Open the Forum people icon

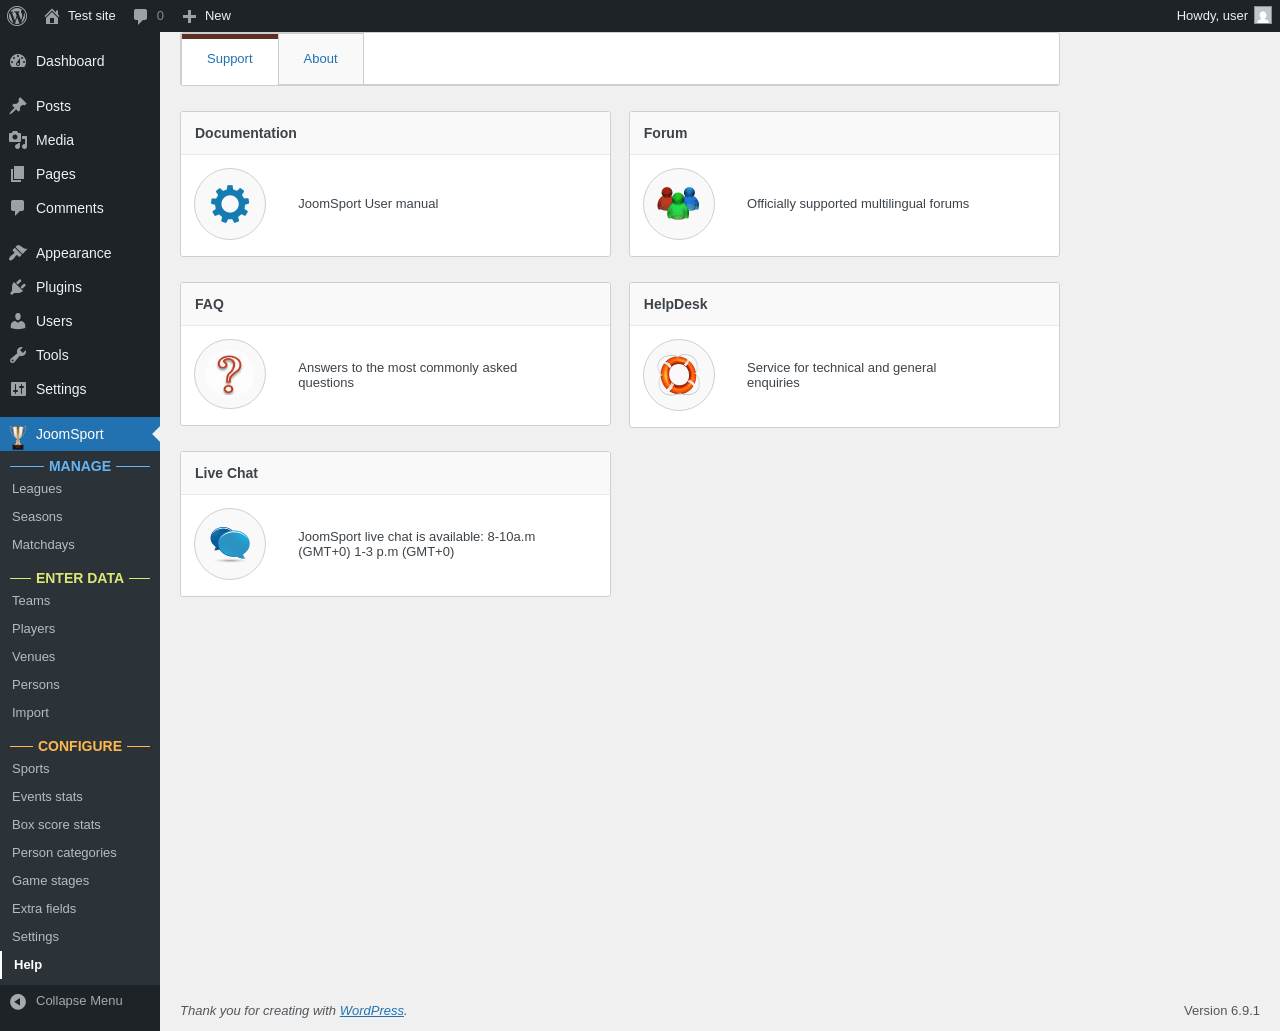click(x=679, y=204)
